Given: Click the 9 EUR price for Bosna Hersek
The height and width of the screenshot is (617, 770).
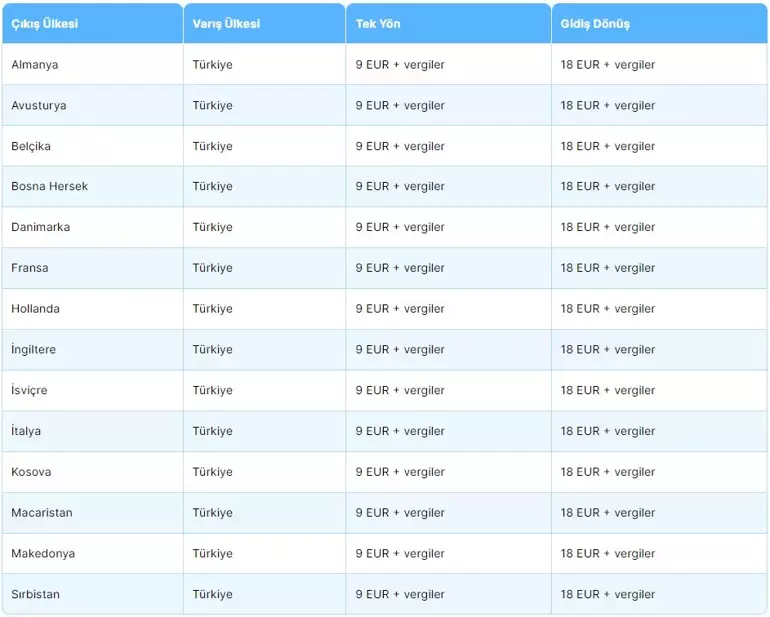Looking at the screenshot, I should pos(400,186).
